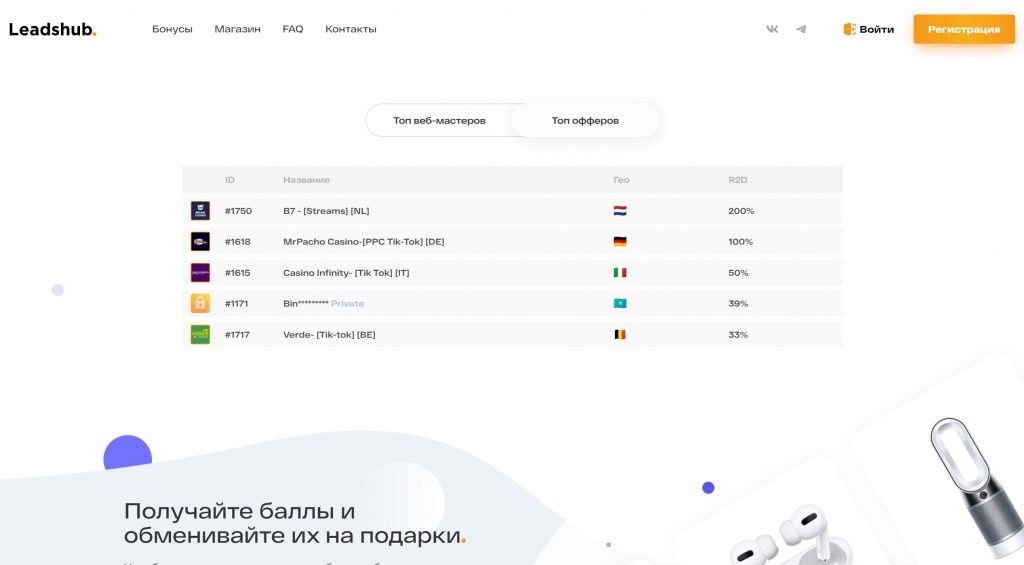Click the Регистрация button
1024x565 pixels.
[x=964, y=29]
